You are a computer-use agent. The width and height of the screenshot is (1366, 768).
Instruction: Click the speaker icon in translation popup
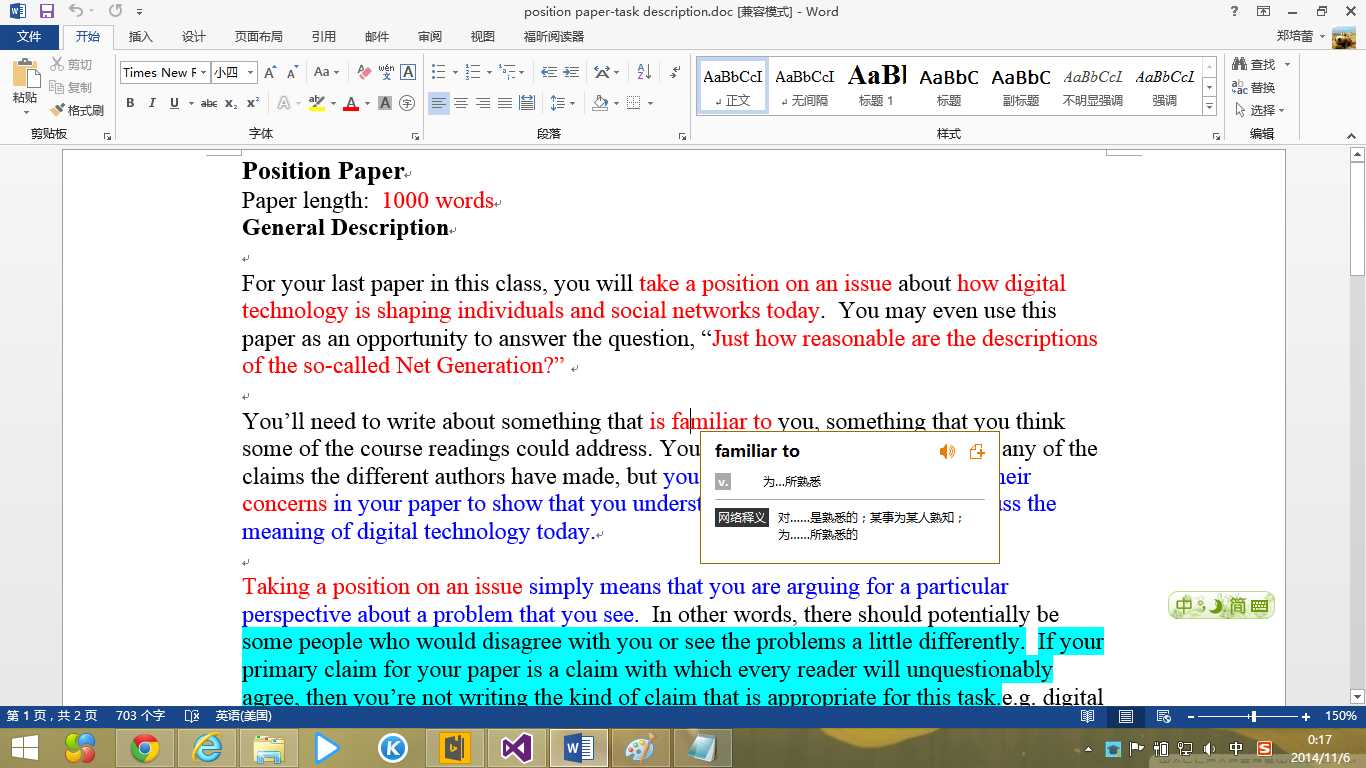[x=947, y=452]
